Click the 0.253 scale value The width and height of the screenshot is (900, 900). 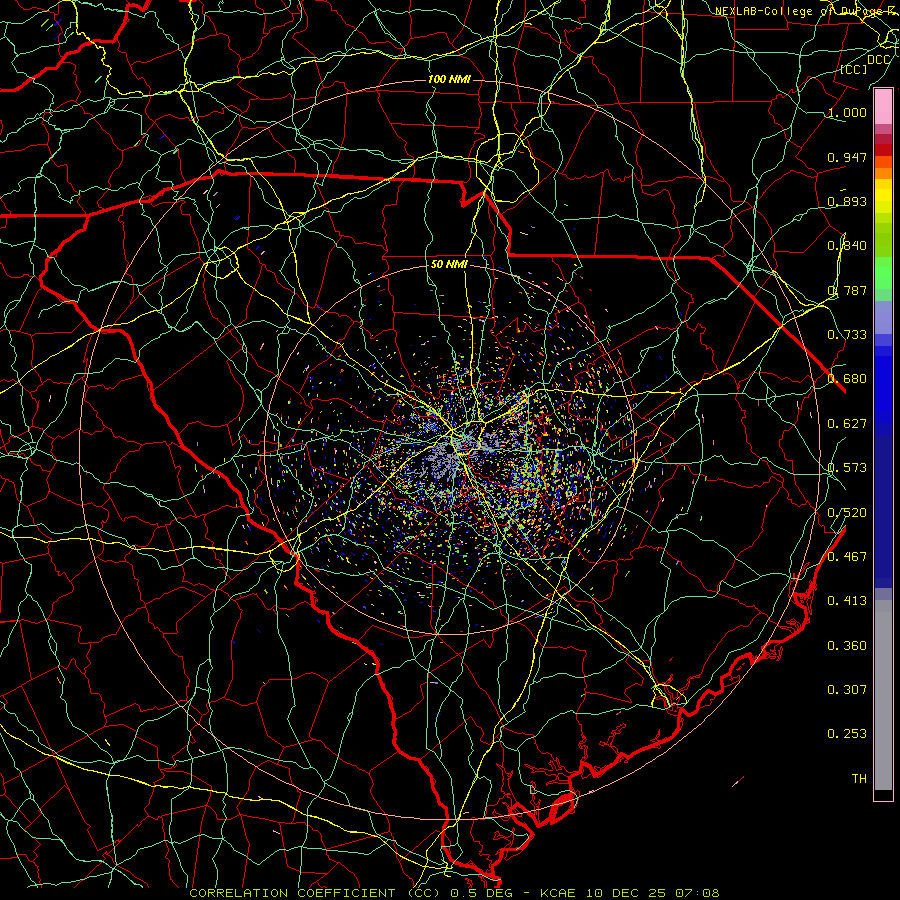point(847,734)
